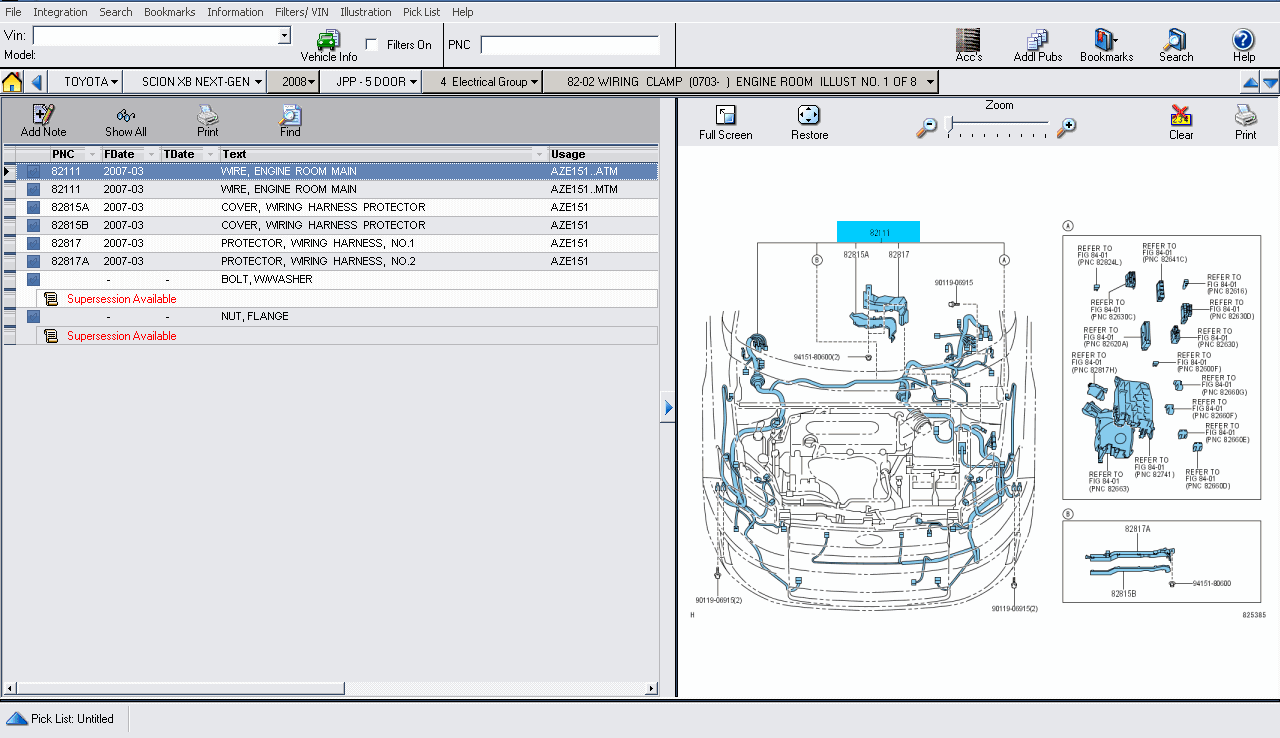Open the 2008 year dropdown
Screen dimensions: 1280x738
point(293,82)
